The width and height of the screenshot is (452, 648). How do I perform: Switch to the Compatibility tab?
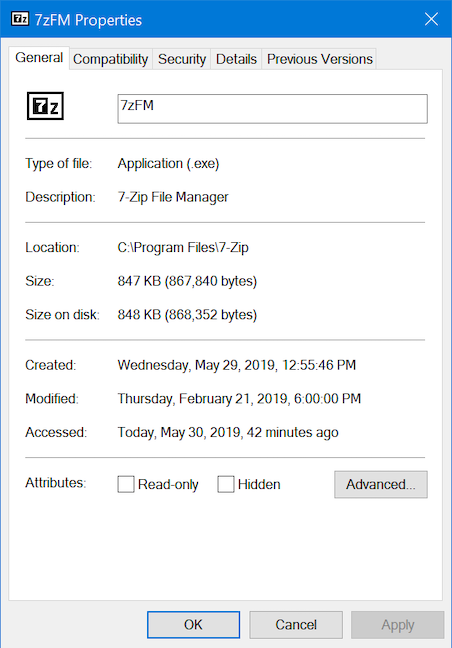pyautogui.click(x=110, y=59)
